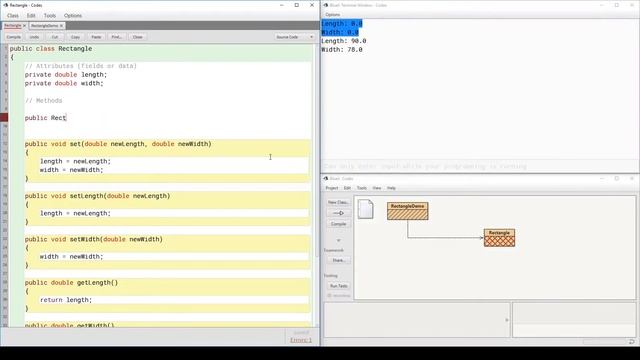Open the editor's Options menu

pyautogui.click(x=73, y=16)
